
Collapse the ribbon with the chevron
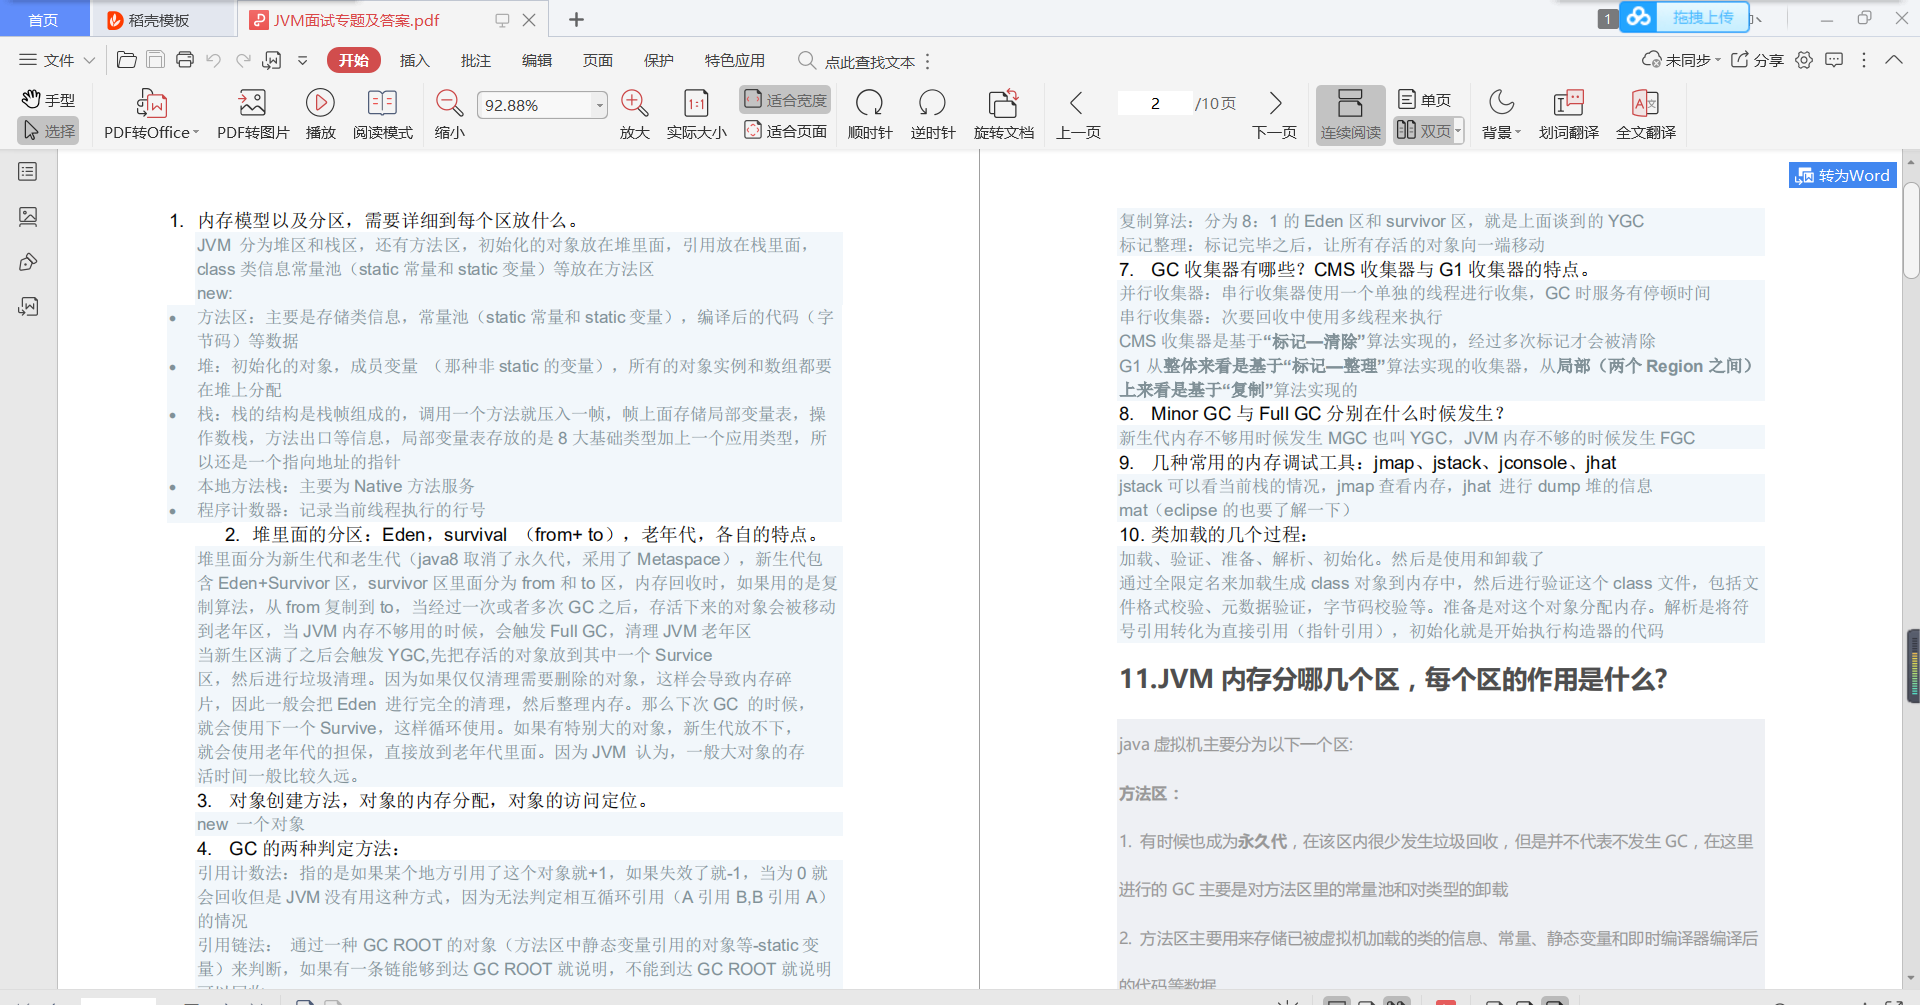click(1894, 60)
